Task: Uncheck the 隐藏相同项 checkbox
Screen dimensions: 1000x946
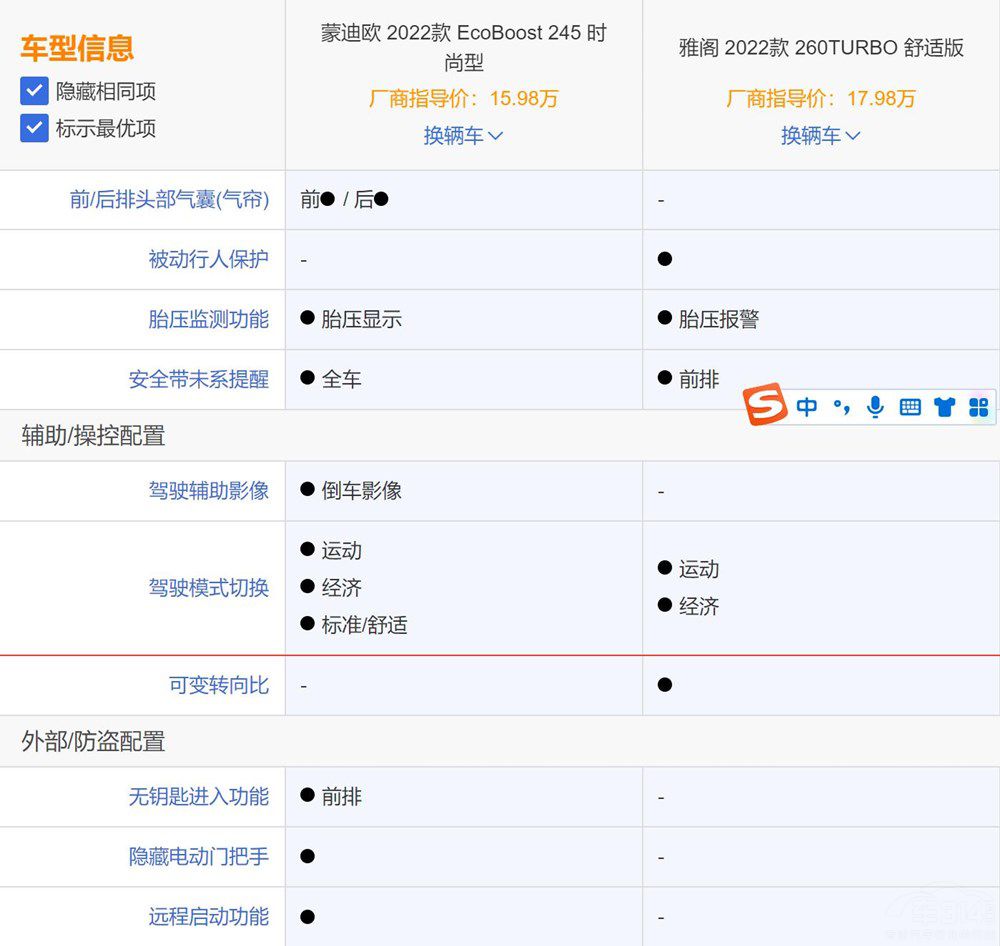Action: (34, 92)
